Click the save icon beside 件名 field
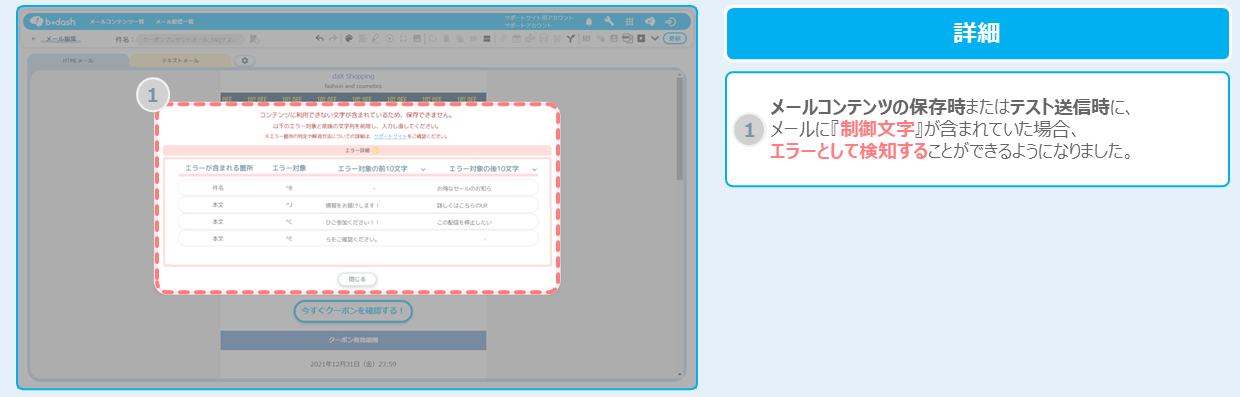 [254, 39]
